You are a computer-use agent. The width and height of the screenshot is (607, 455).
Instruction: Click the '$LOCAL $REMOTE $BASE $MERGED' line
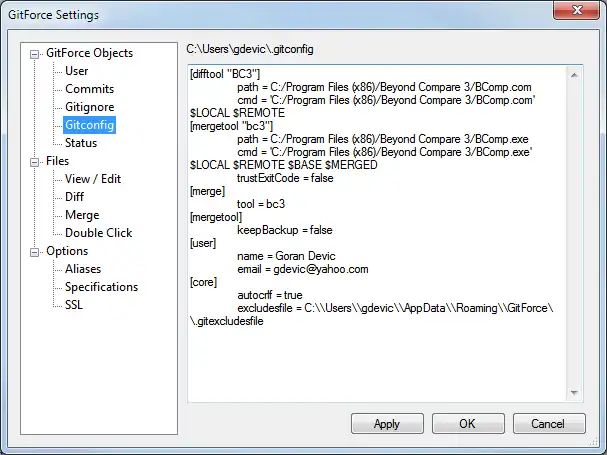tap(283, 165)
